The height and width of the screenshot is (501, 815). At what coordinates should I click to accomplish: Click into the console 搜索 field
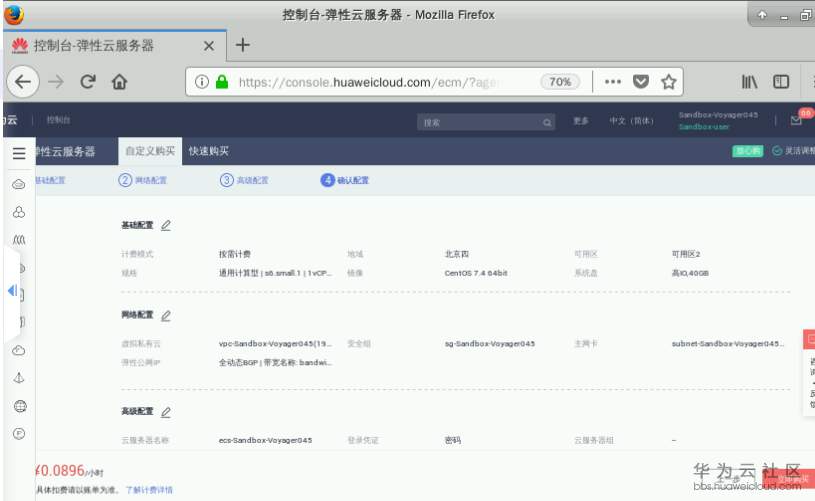pos(485,122)
